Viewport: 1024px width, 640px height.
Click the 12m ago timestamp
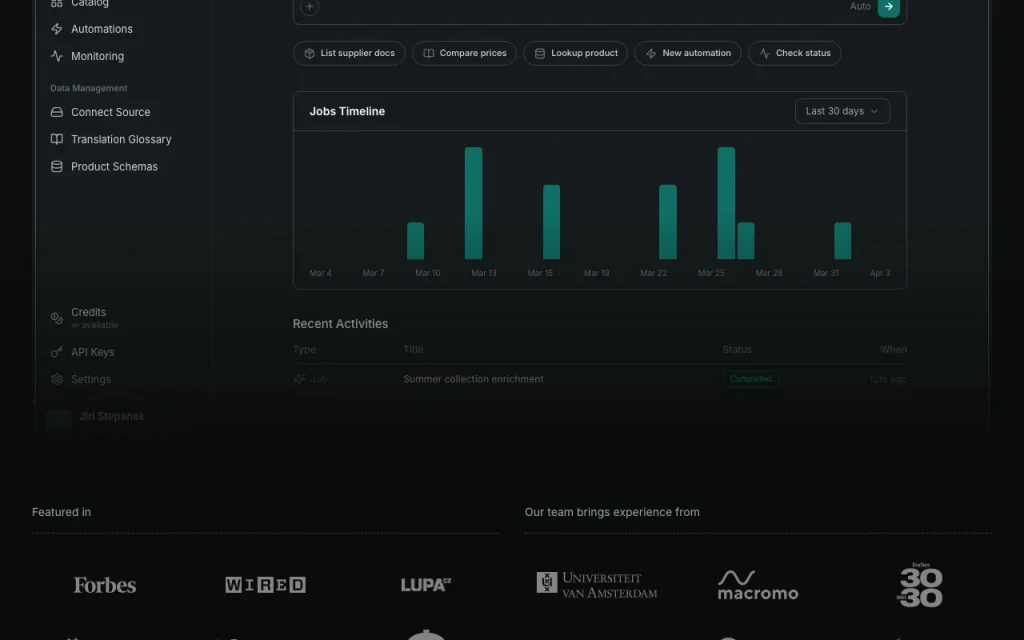(x=888, y=379)
